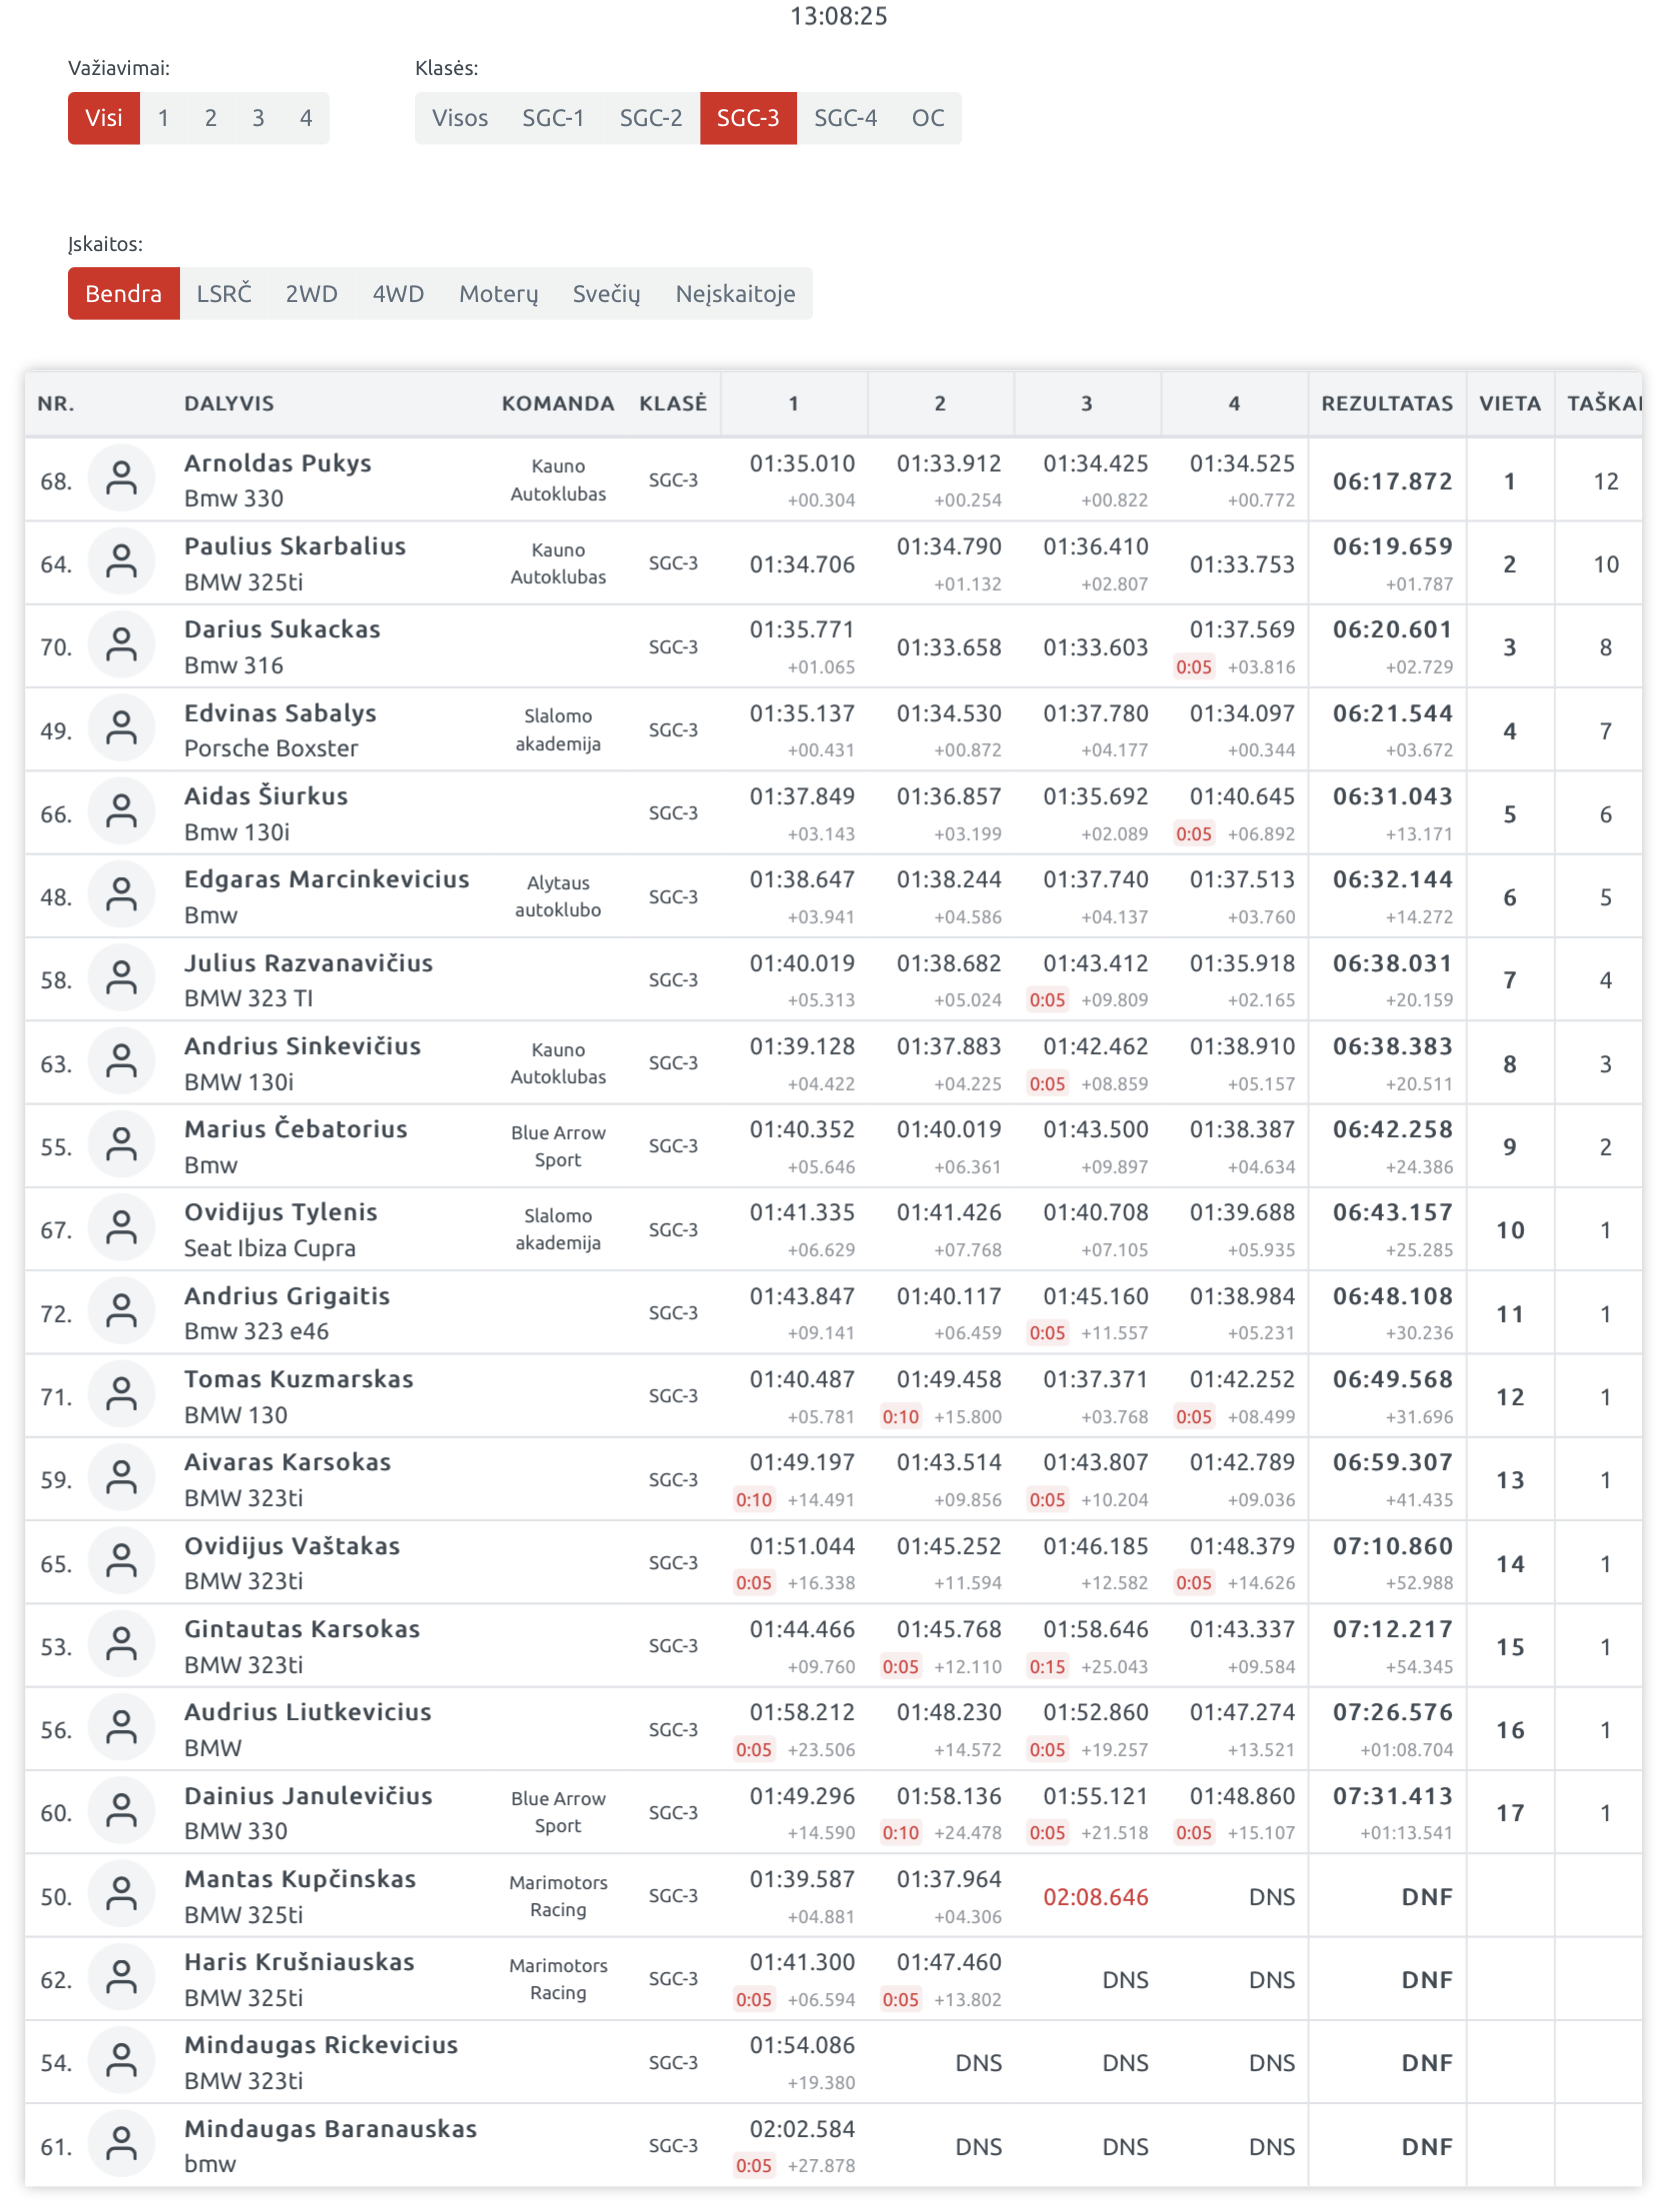Choose the LSRČ standings filter
This screenshot has width=1668, height=2200.
click(224, 293)
